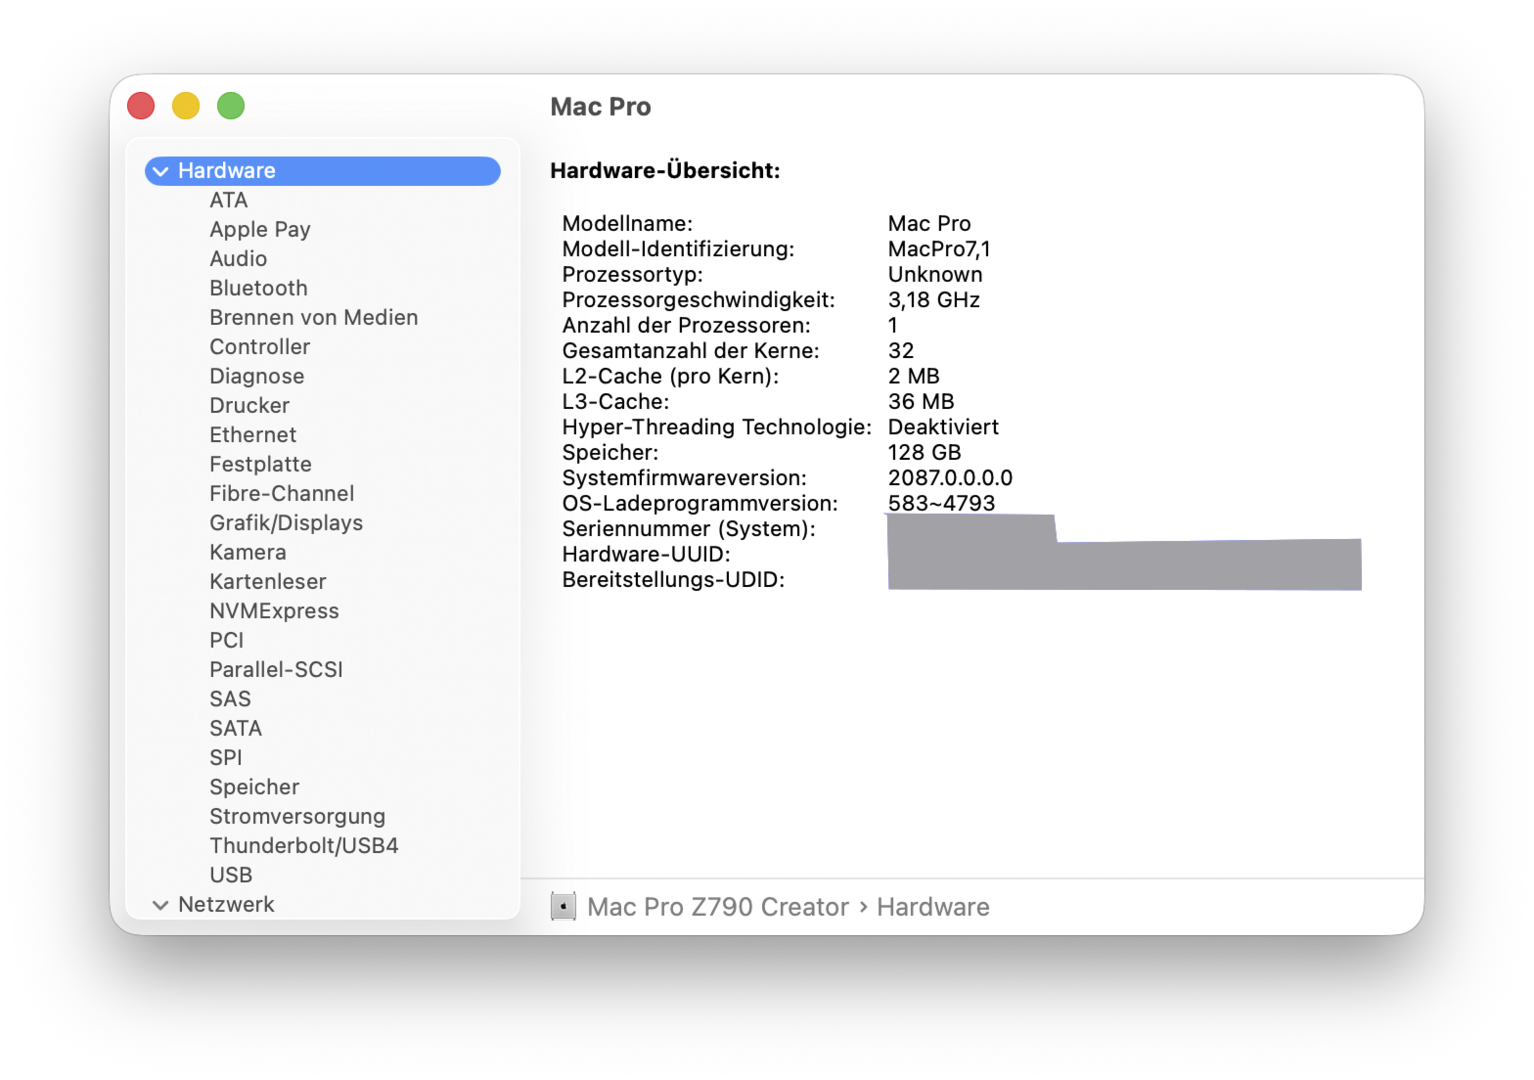Open the SATA entry
The image size is (1534, 1080).
pos(236,728)
